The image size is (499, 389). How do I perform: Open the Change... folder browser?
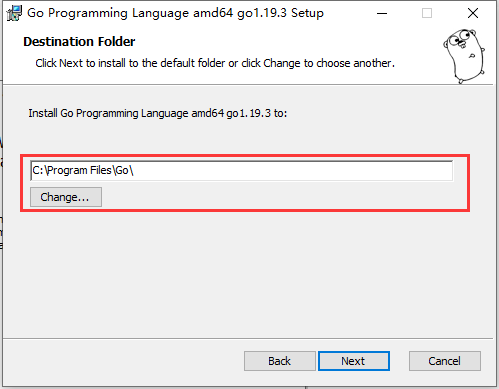coord(66,197)
